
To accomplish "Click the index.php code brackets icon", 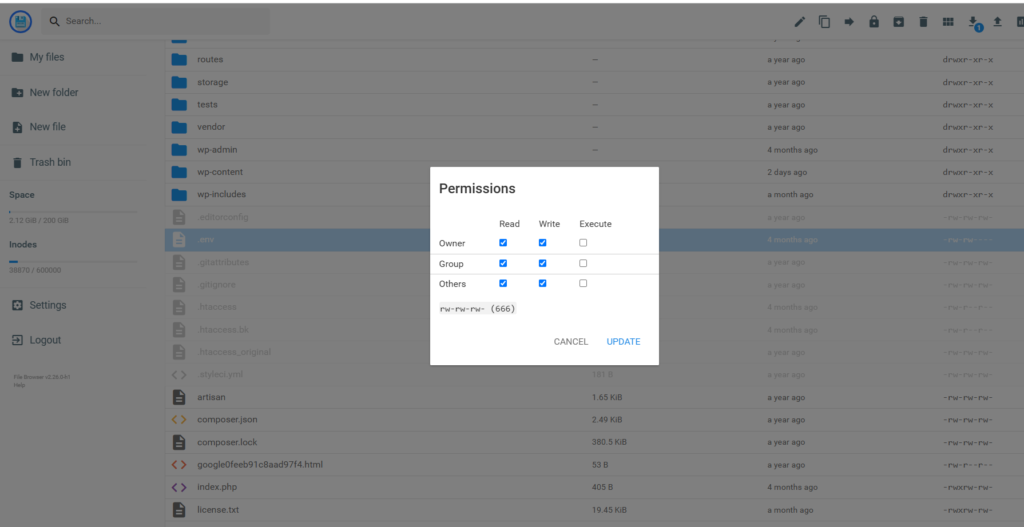I will coord(179,487).
